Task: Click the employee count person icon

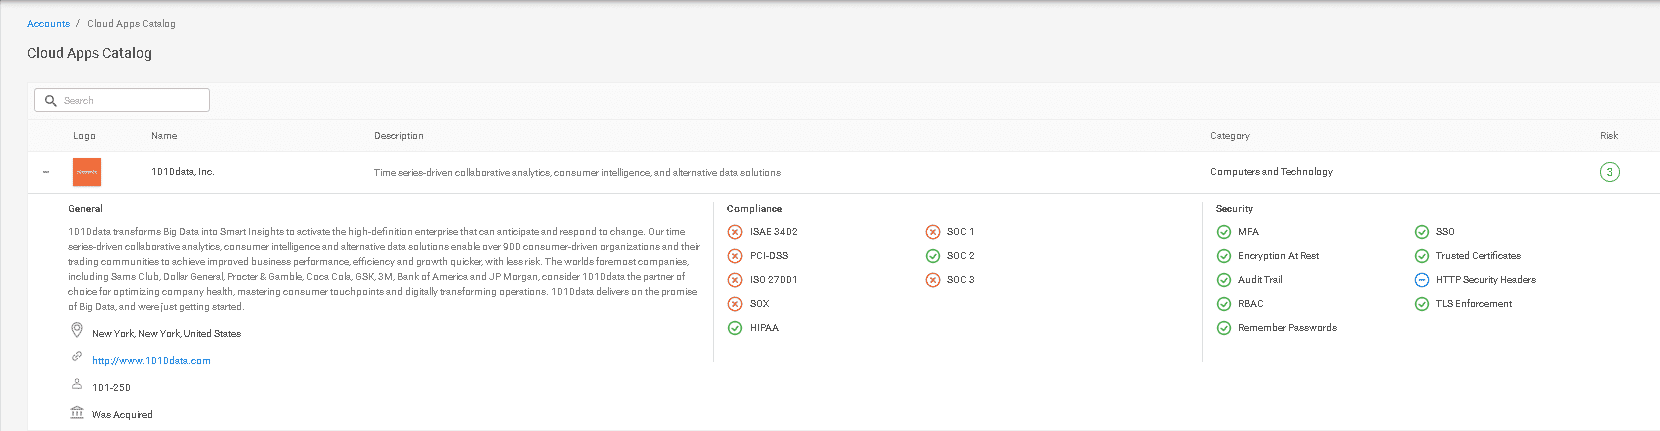Action: coord(77,384)
